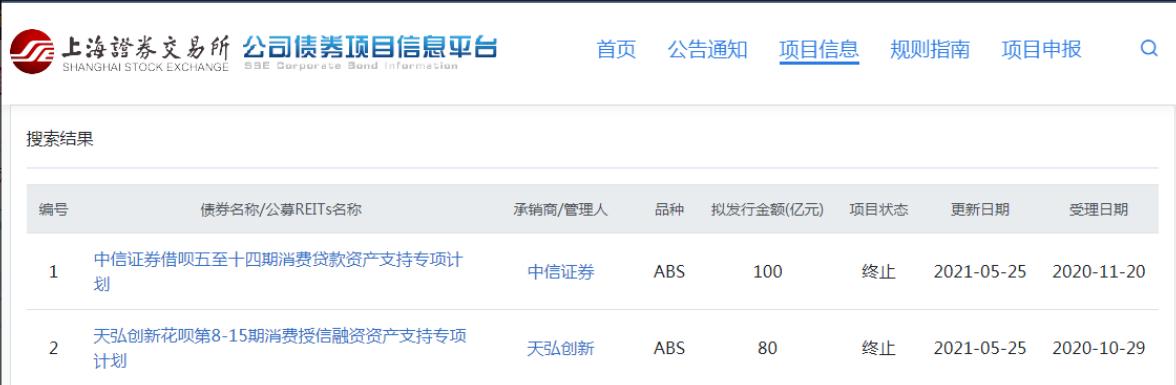
Task: Click row number 2 cell
Action: [53, 348]
